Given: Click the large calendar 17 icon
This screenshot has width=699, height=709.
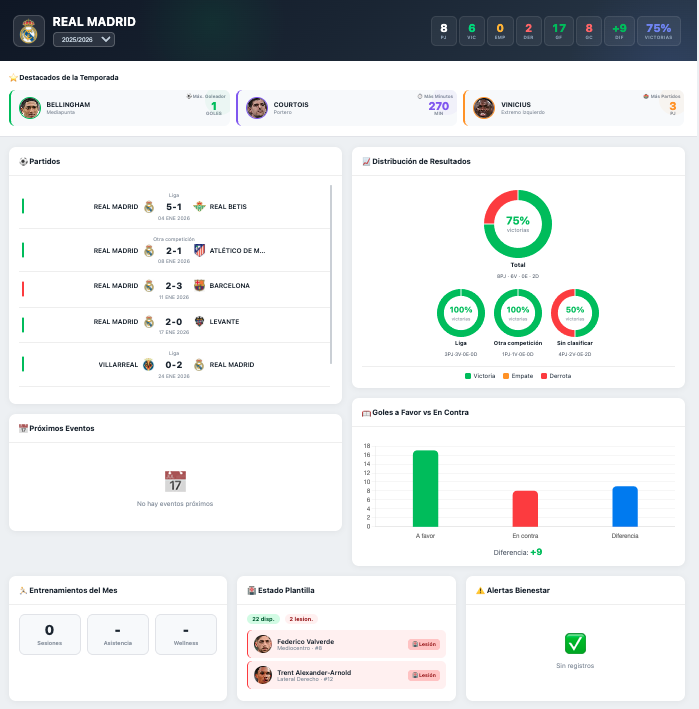Looking at the screenshot, I should (175, 482).
